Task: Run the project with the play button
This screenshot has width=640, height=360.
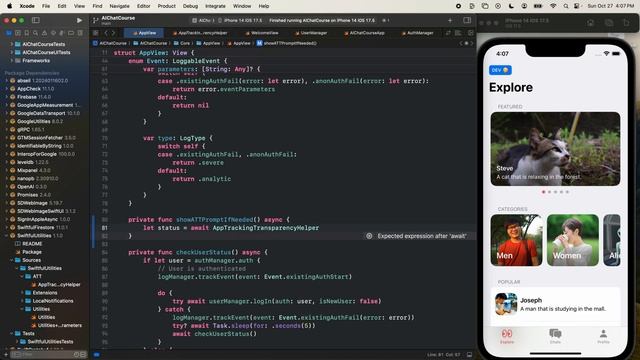Action: tap(79, 20)
